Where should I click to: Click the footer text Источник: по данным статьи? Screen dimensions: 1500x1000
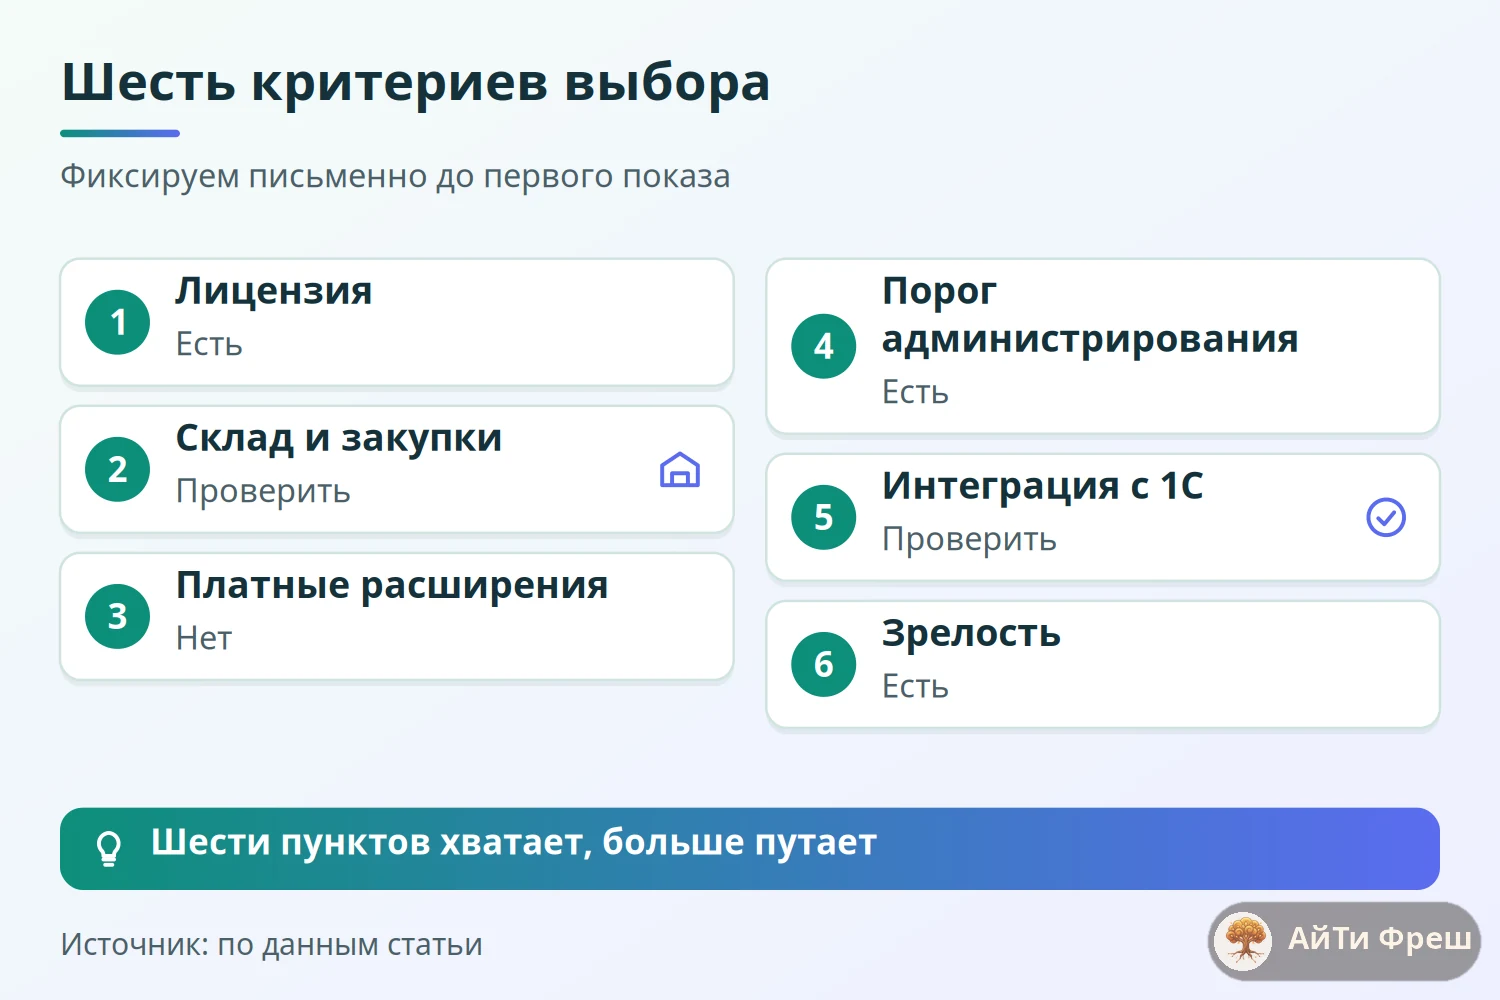click(x=272, y=944)
